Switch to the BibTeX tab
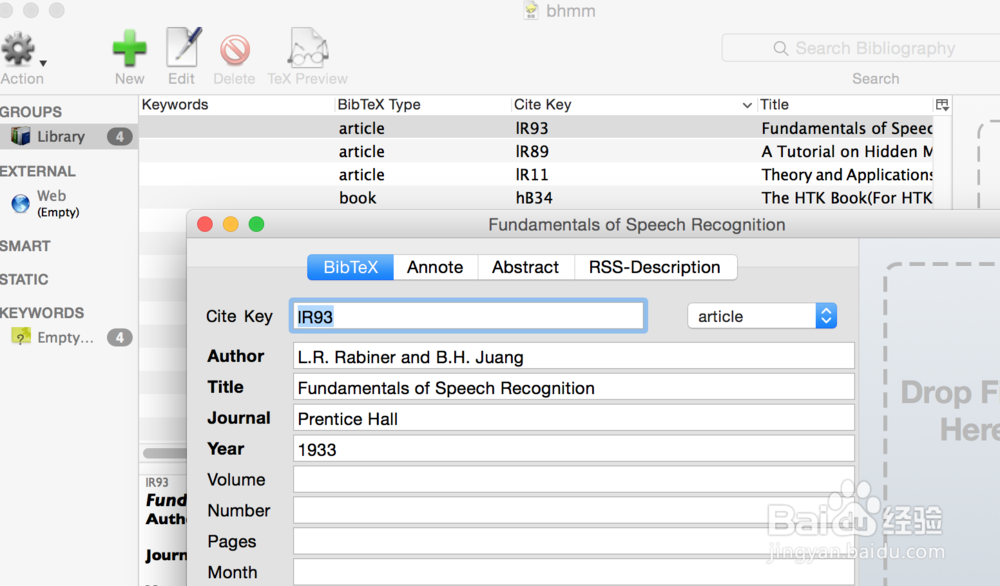 coord(350,267)
